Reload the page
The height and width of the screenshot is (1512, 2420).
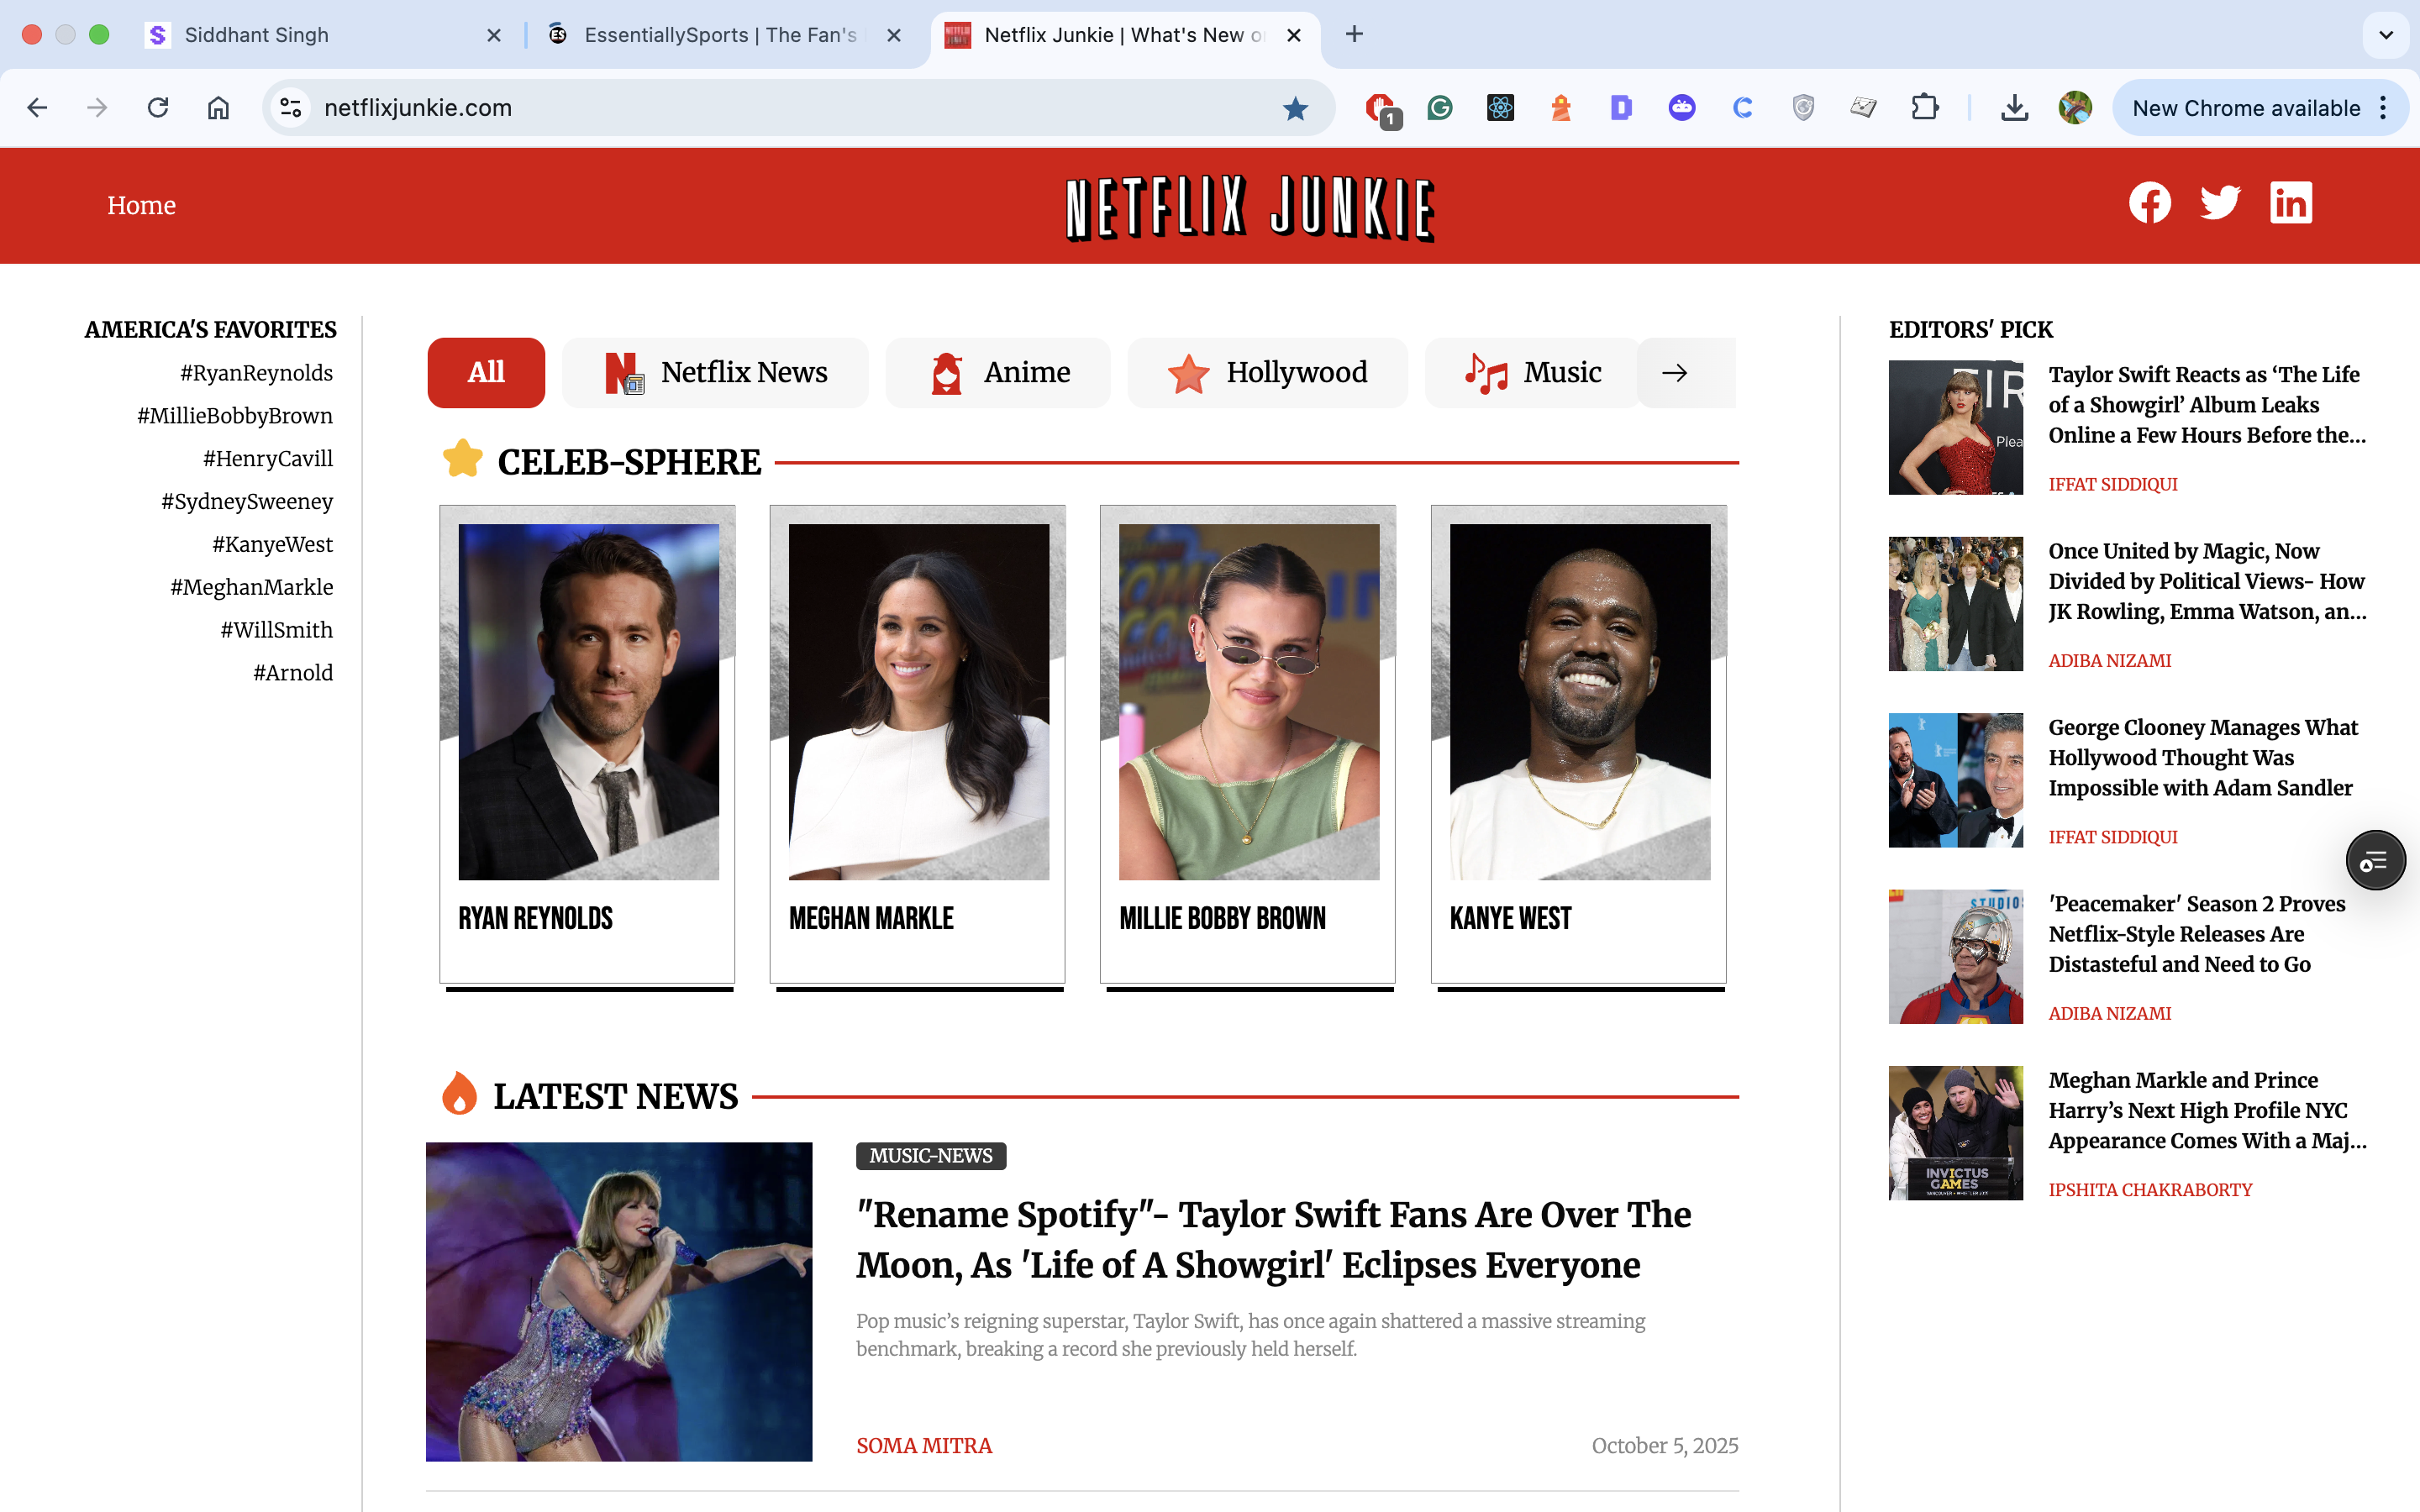(158, 108)
